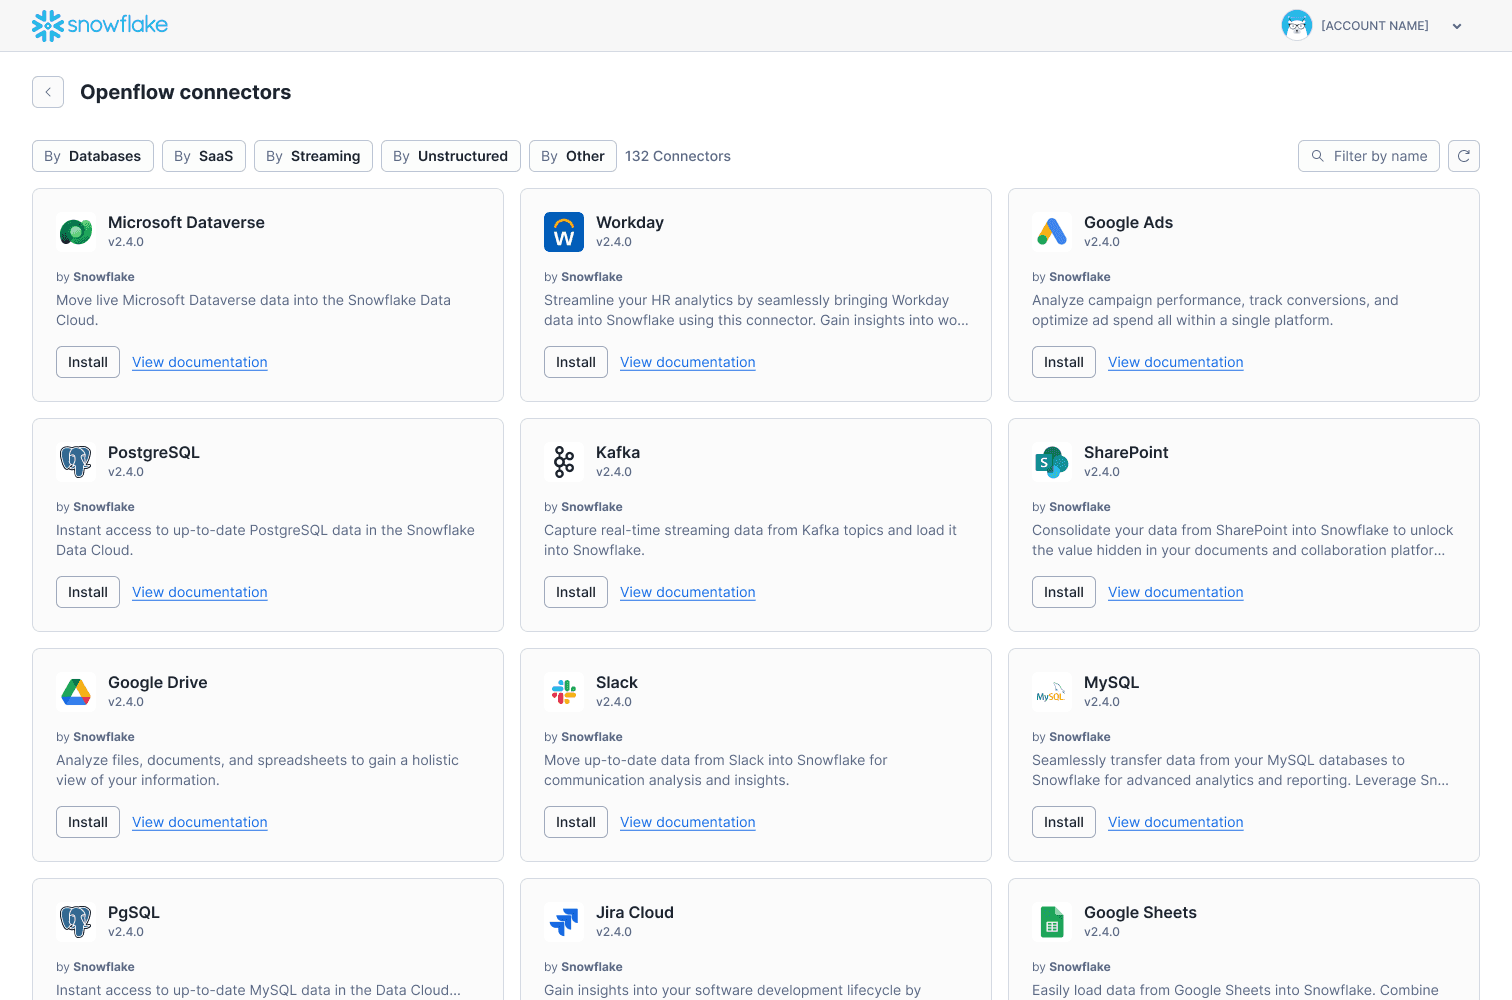Viewport: 1512px width, 1000px height.
Task: Install the Kafka connector
Action: pos(576,592)
